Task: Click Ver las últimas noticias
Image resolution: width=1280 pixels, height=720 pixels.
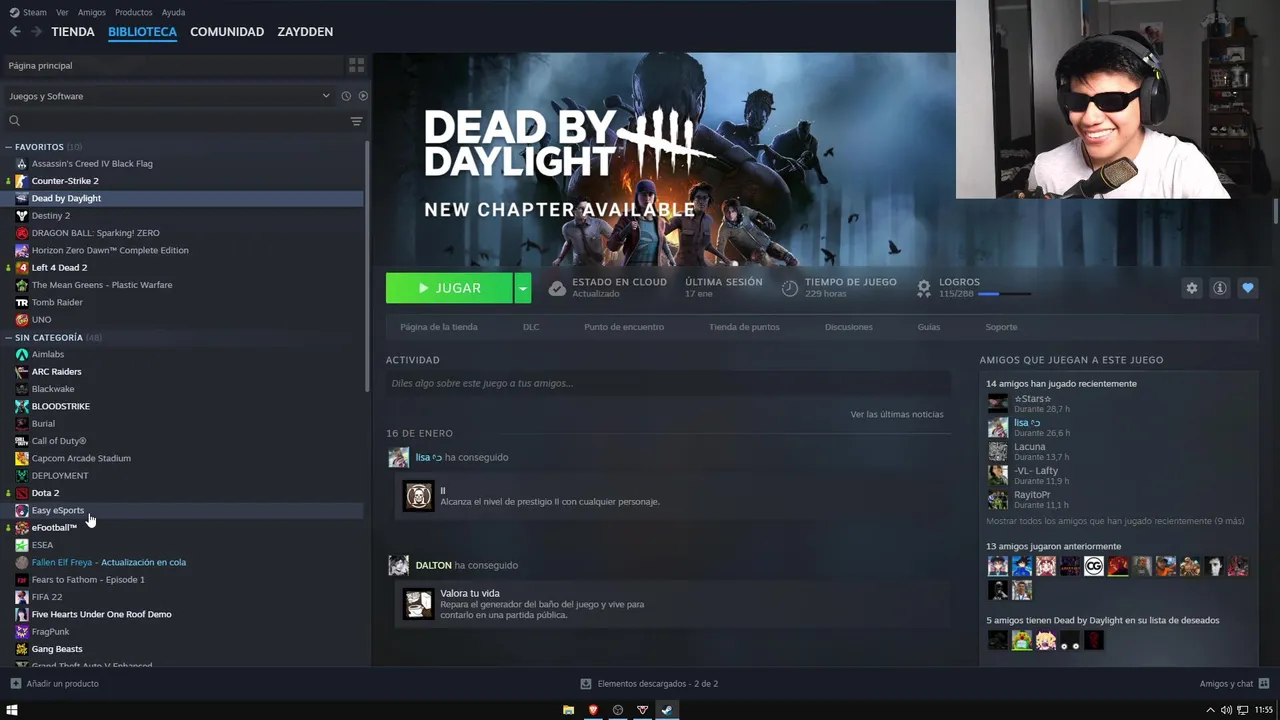Action: [897, 414]
